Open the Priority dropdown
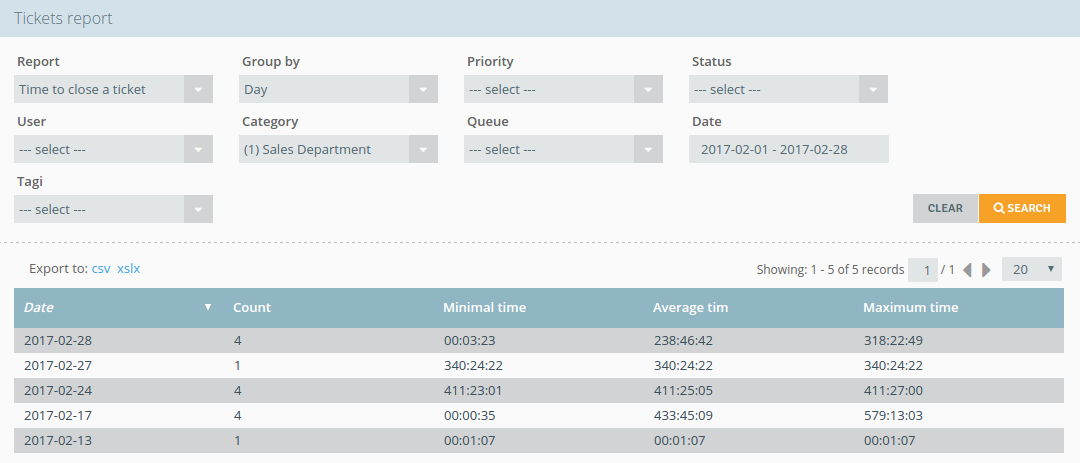 click(563, 90)
